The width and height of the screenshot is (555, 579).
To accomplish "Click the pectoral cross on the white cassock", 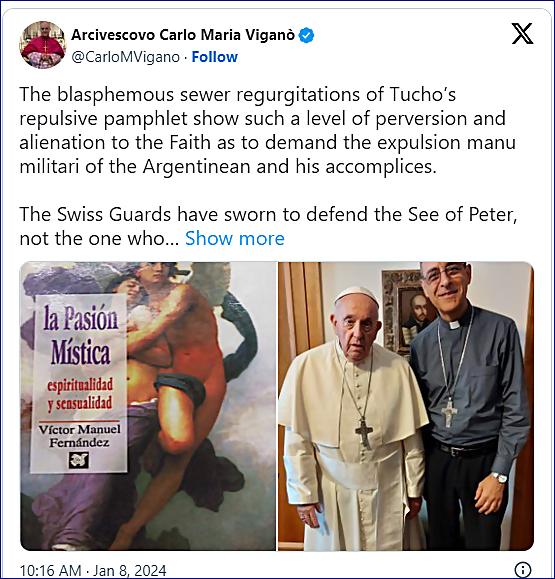I will coord(364,434).
